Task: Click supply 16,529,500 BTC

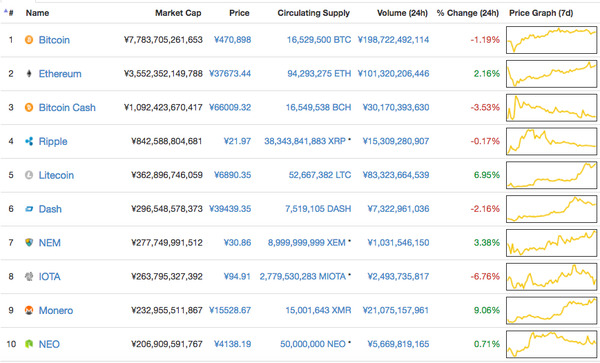Action: [319, 40]
